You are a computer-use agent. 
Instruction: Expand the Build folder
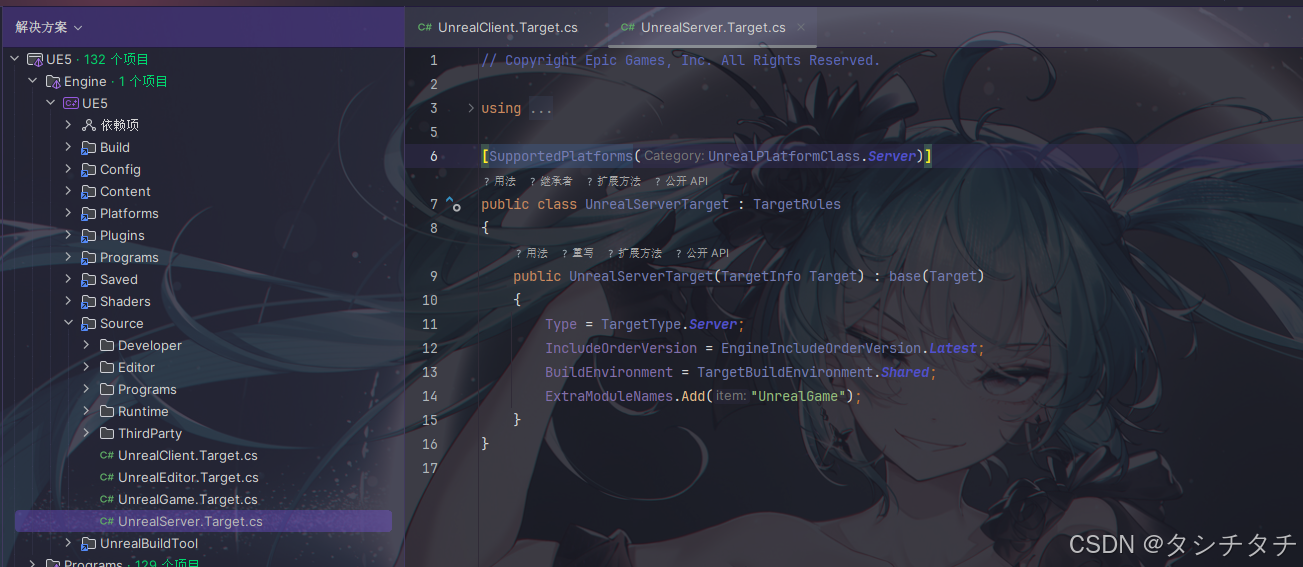click(x=68, y=148)
